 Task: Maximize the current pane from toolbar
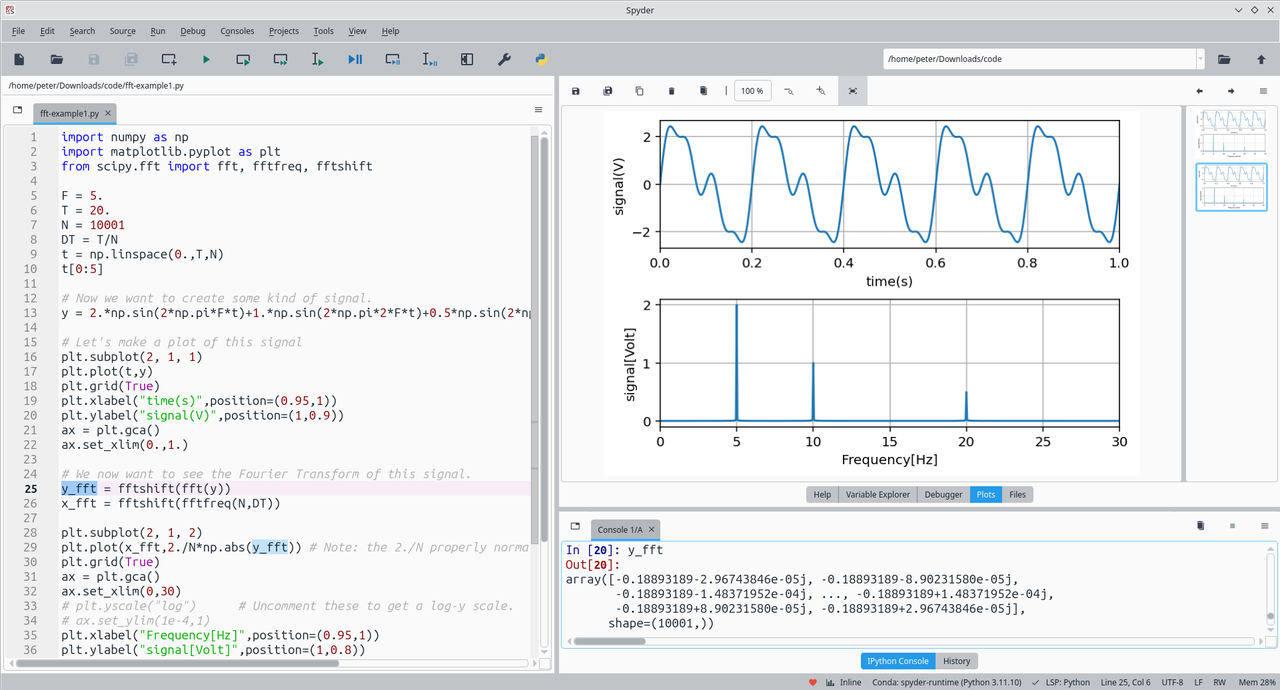(x=467, y=60)
